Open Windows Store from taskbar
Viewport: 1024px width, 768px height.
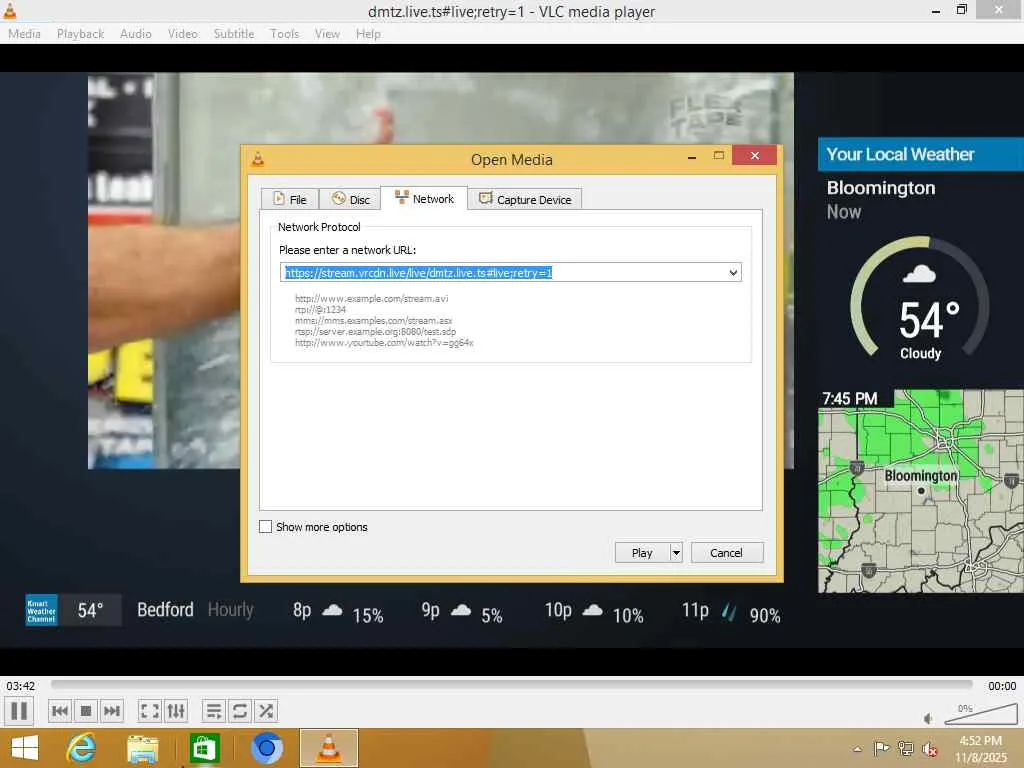point(204,748)
